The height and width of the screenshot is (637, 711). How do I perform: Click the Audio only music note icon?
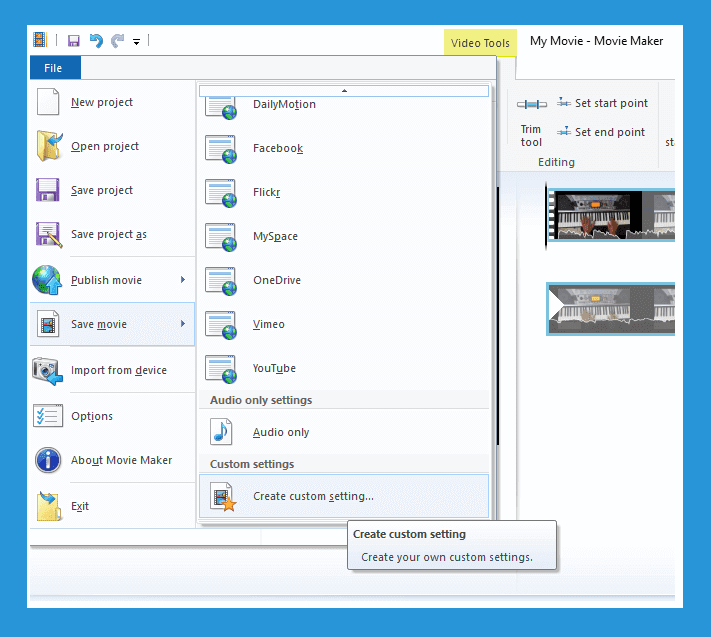pyautogui.click(x=221, y=432)
